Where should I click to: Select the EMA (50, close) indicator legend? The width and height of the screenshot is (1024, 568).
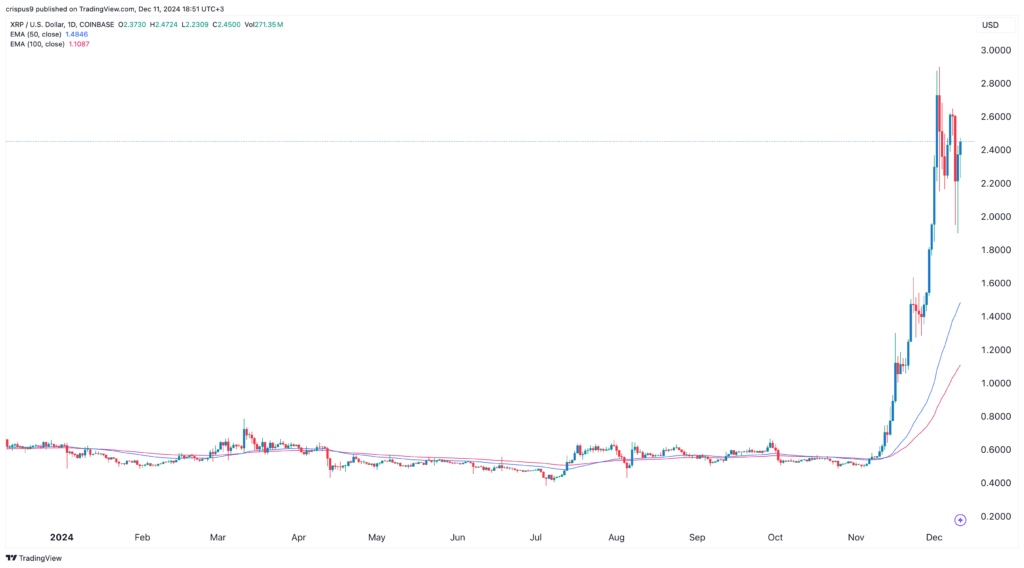(36, 35)
